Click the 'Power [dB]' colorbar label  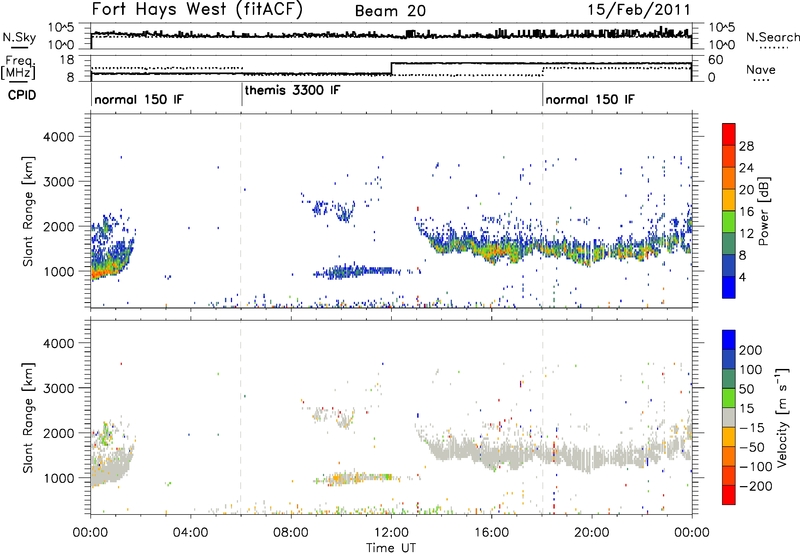(763, 211)
